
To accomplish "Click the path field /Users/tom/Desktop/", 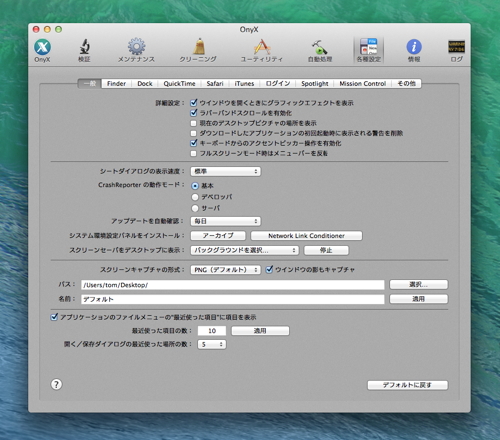I will coord(233,285).
